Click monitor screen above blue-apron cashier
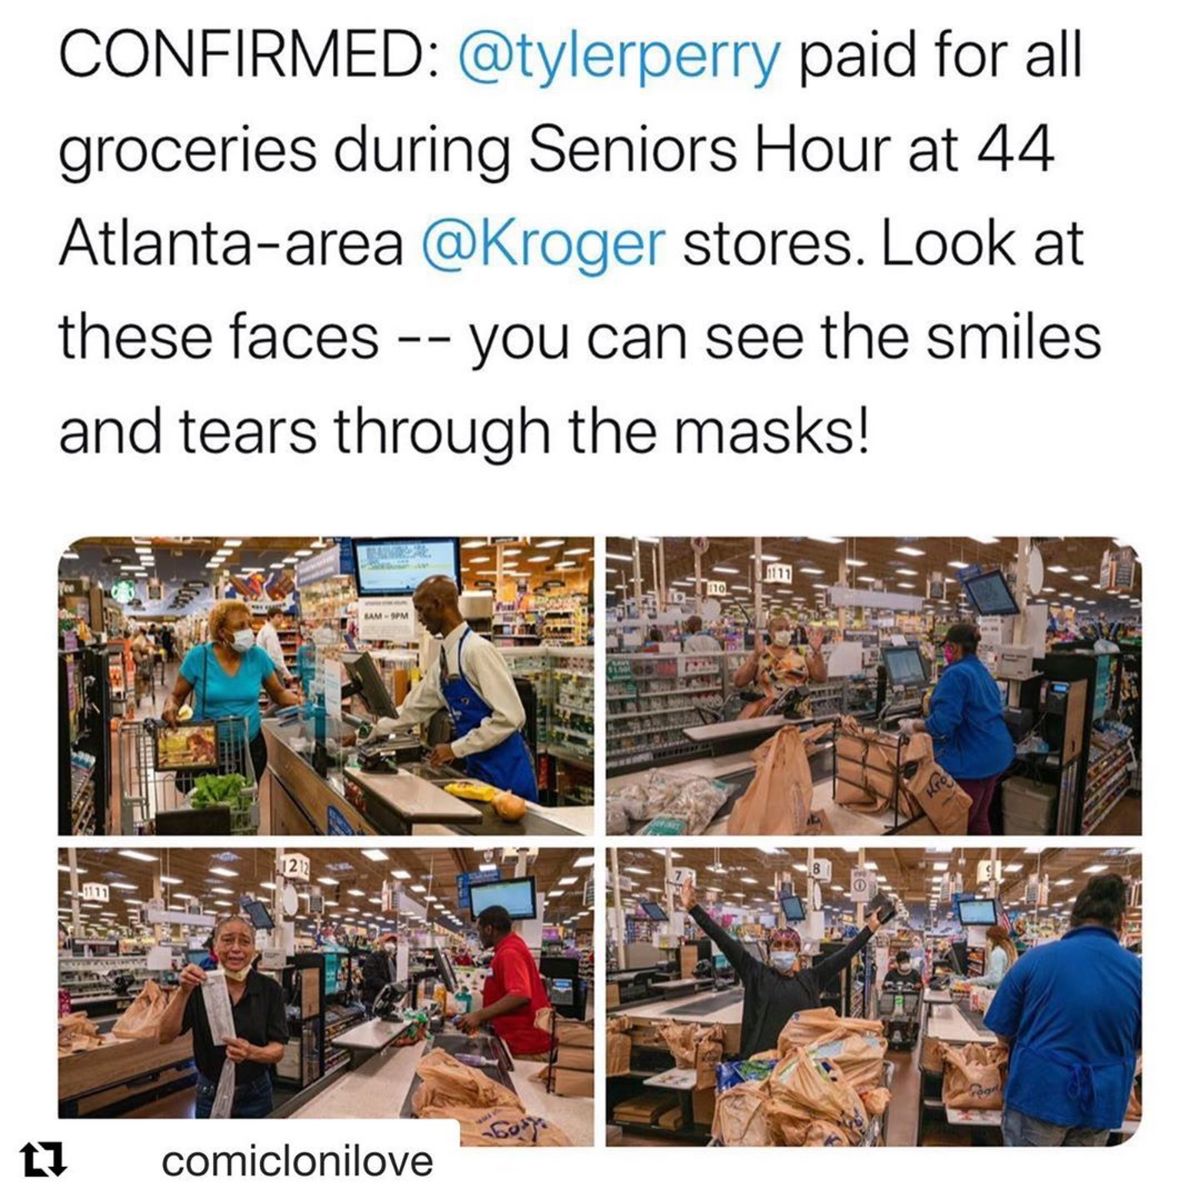The width and height of the screenshot is (1200, 1200). click(406, 566)
